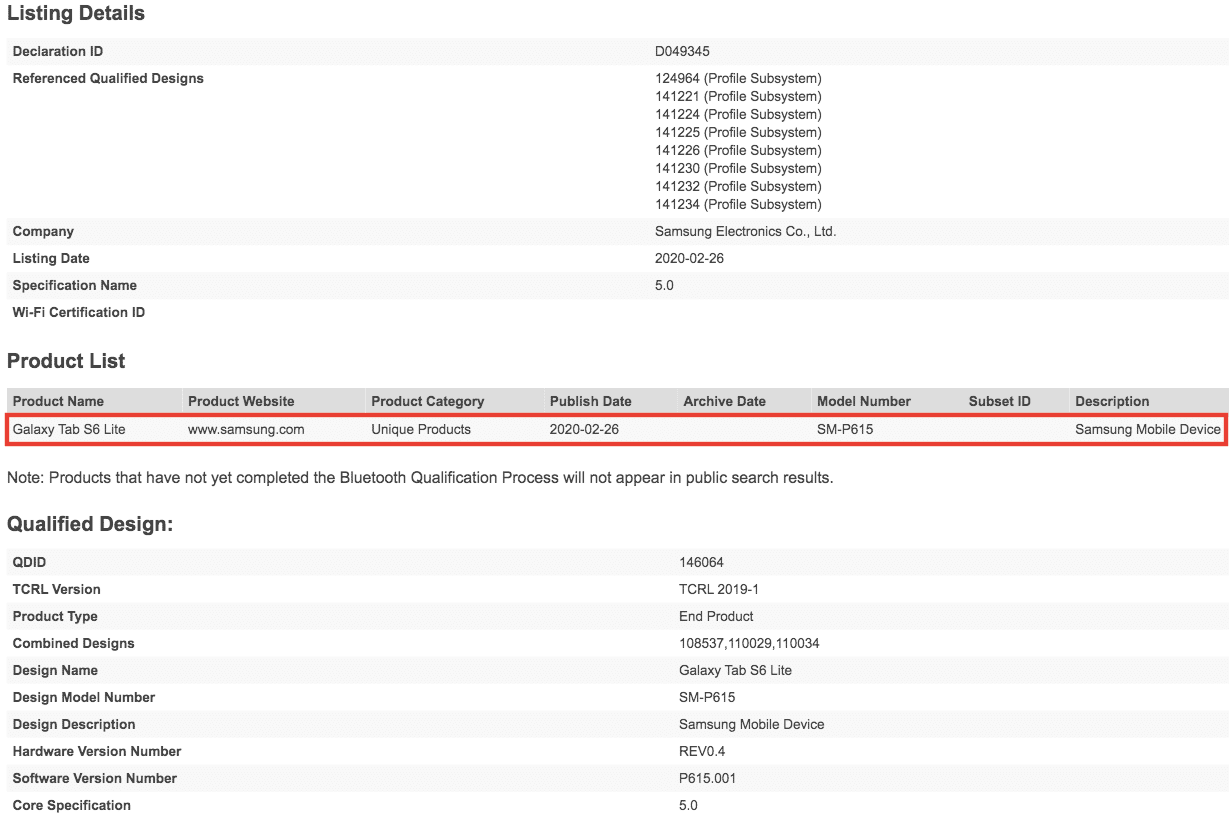Click the QDID value 146064

click(x=701, y=562)
